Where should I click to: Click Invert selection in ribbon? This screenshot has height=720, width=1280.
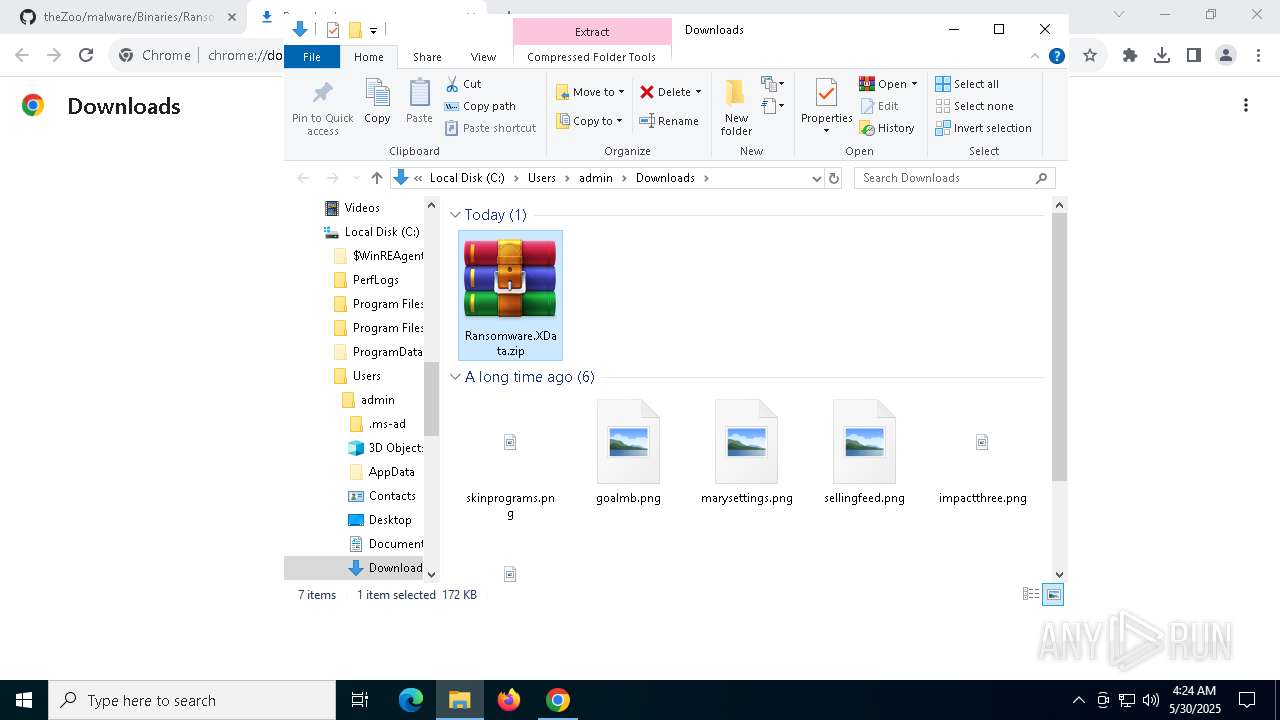tap(983, 128)
